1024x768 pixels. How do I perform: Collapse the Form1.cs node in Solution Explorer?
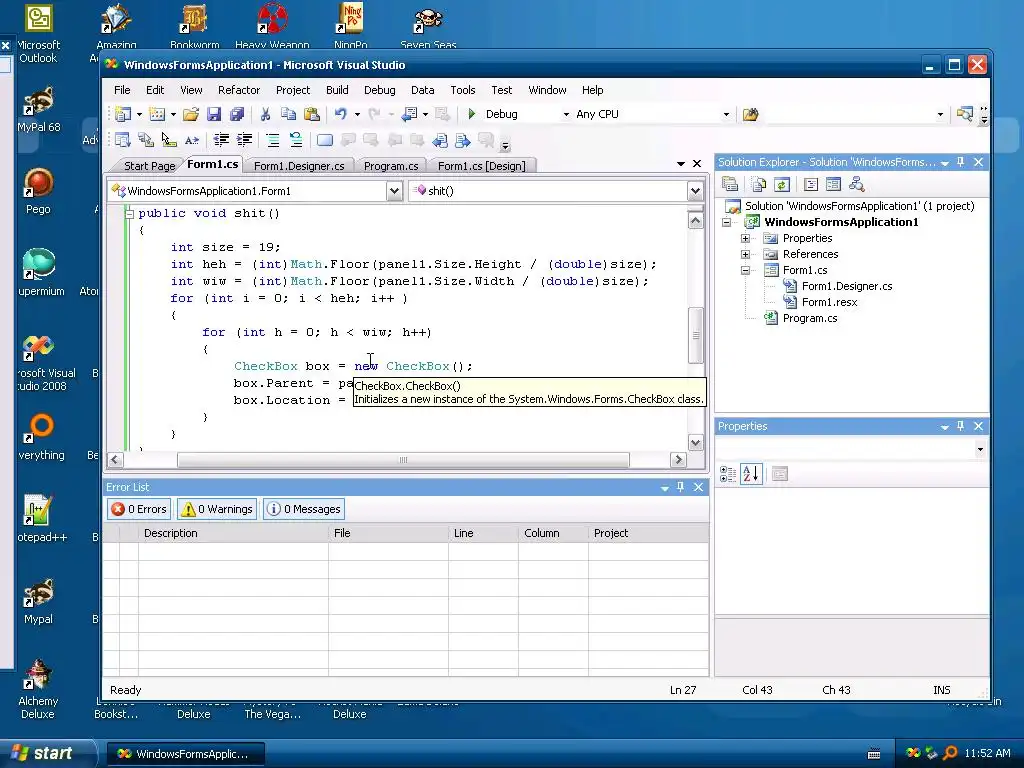pos(745,270)
